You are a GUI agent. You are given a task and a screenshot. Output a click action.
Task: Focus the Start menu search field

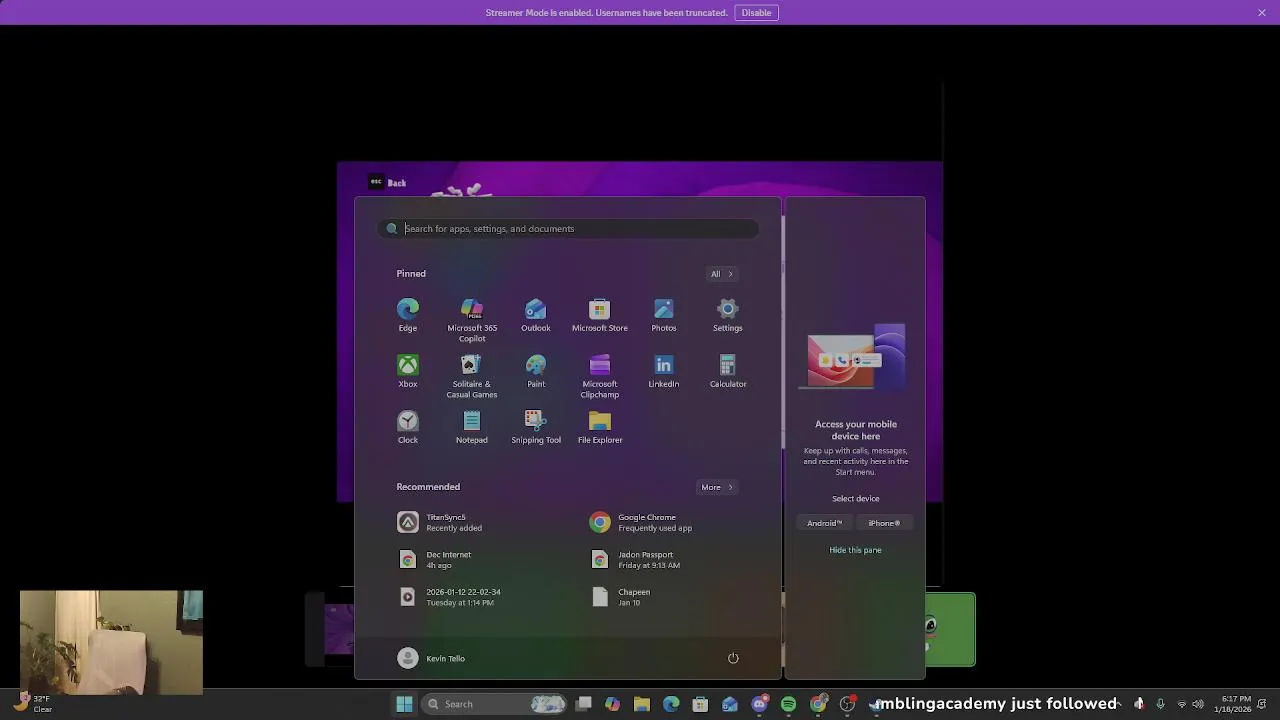click(x=569, y=229)
